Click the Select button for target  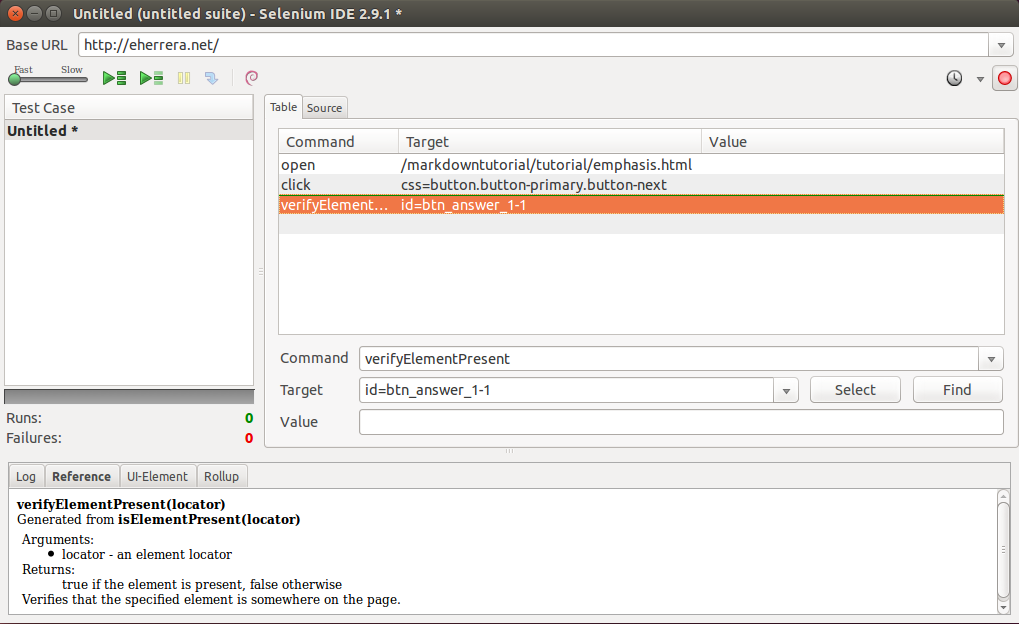pos(855,390)
